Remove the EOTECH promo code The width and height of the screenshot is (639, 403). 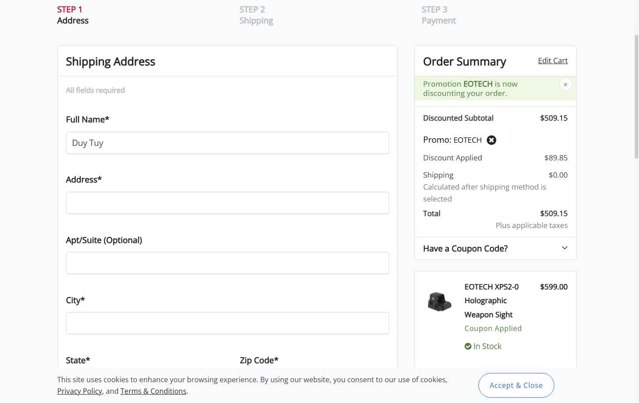tap(492, 140)
